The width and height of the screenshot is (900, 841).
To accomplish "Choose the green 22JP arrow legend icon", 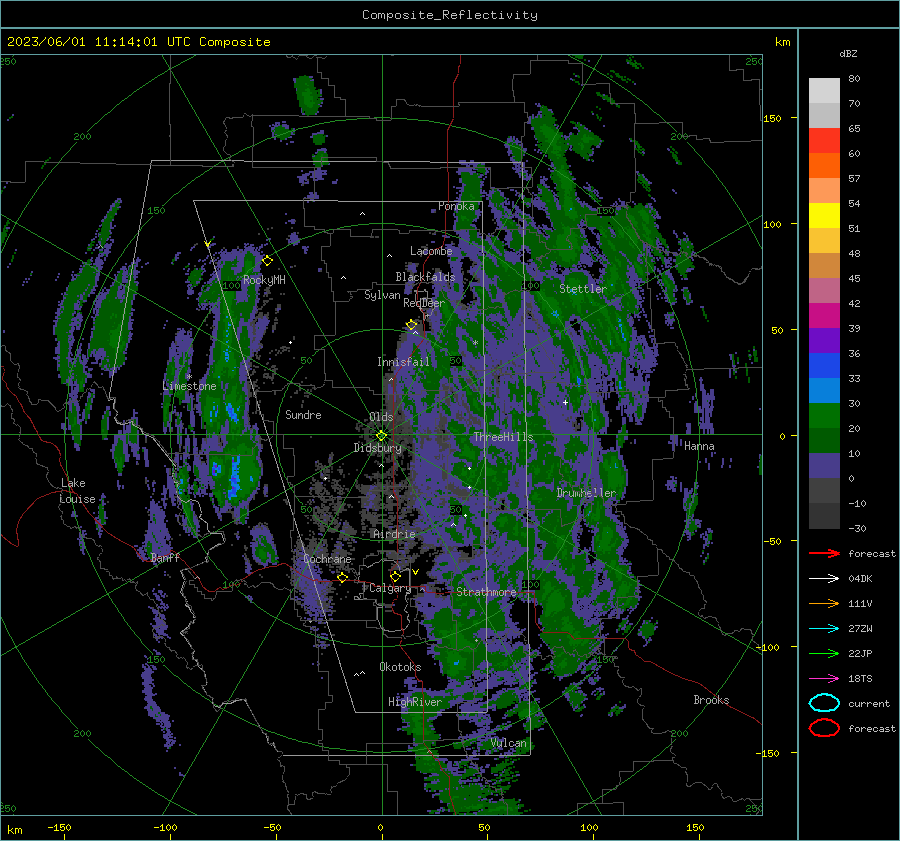I will coord(824,653).
